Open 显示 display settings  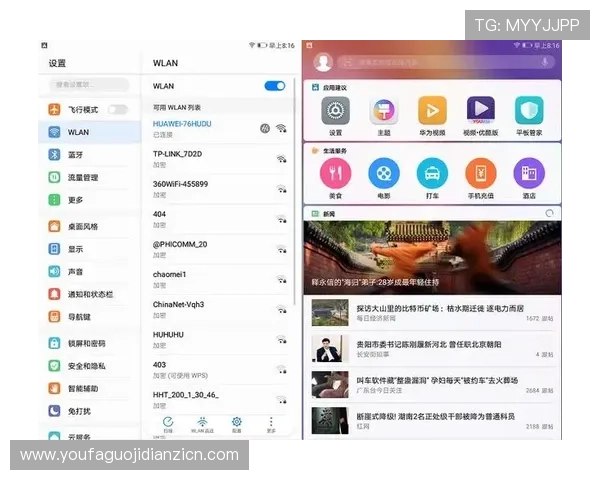[90, 249]
